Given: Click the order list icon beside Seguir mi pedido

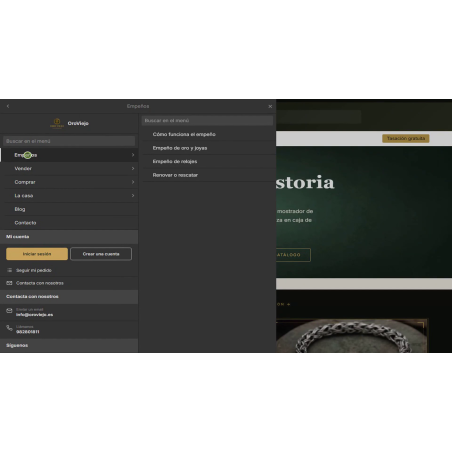Looking at the screenshot, I should coord(9,270).
